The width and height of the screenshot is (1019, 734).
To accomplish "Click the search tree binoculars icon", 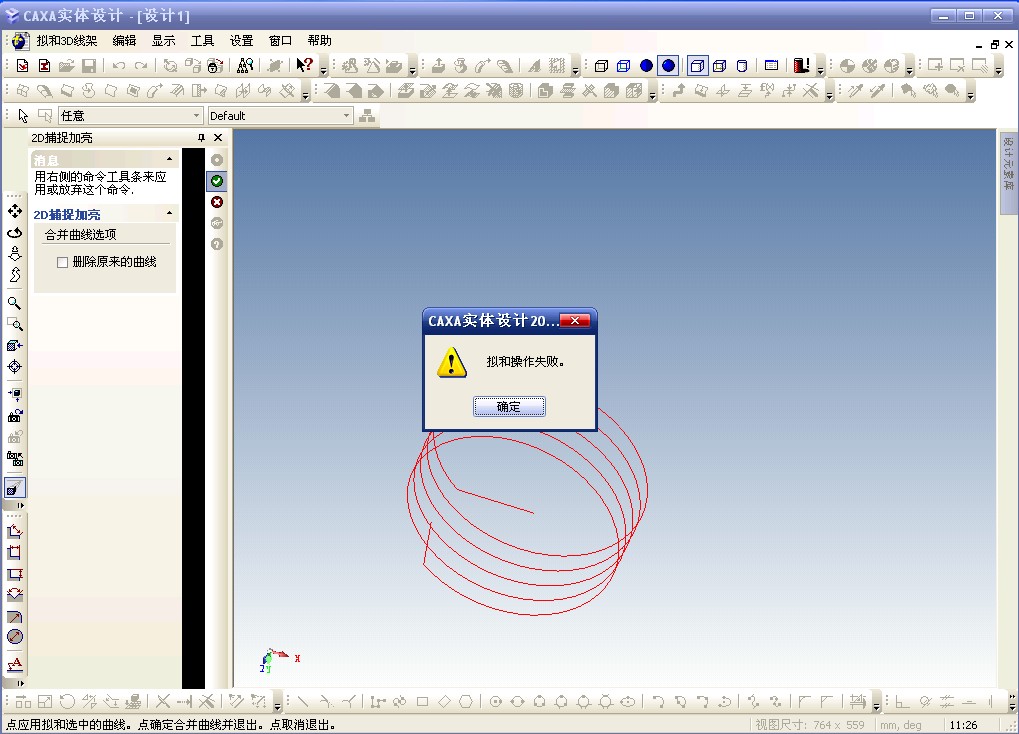I will 245,66.
